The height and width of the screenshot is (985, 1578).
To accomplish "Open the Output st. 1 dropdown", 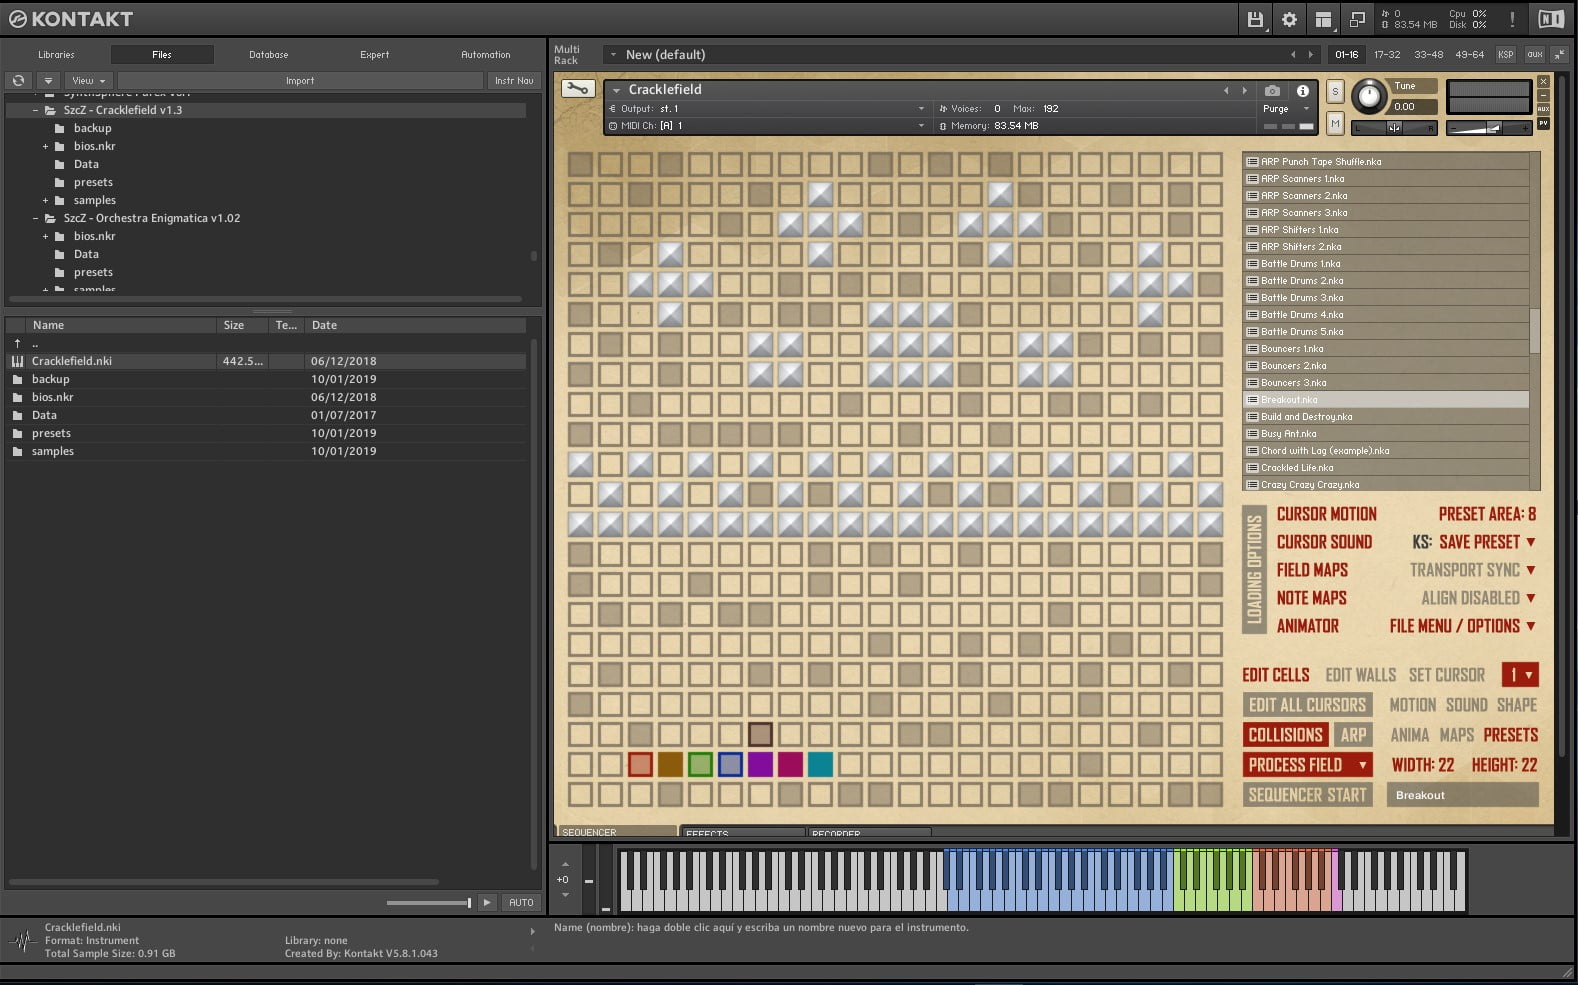I will (x=767, y=108).
